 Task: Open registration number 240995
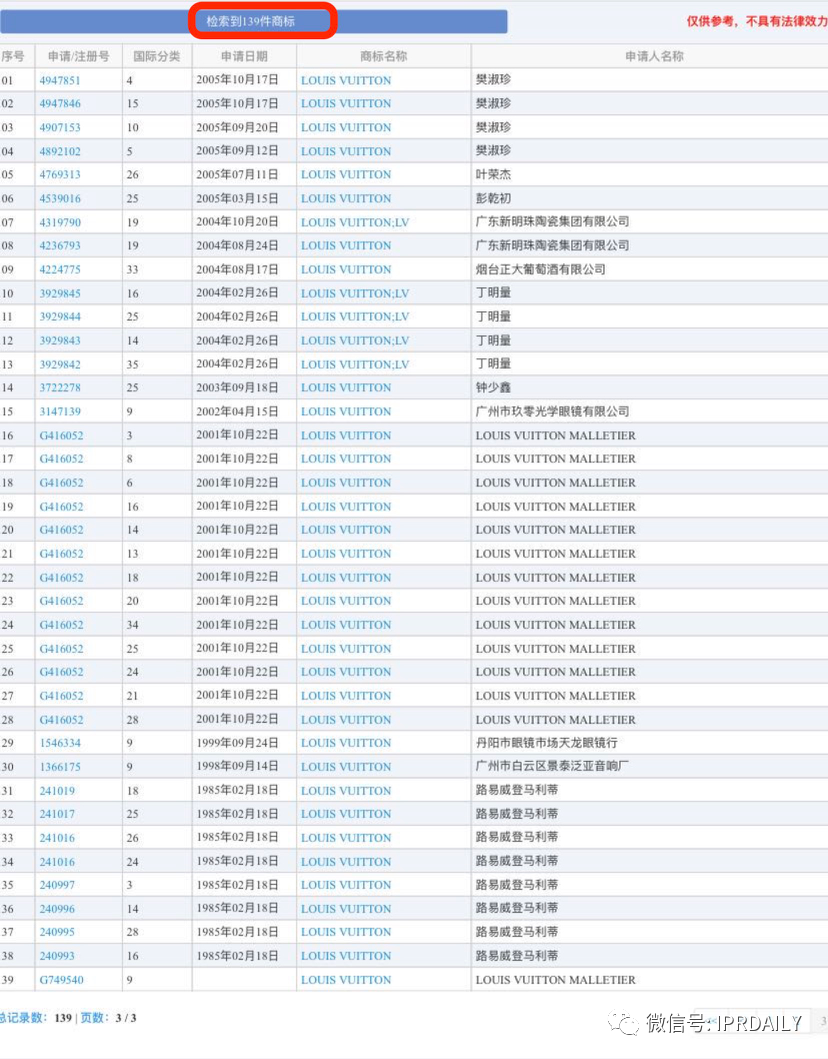pos(57,932)
